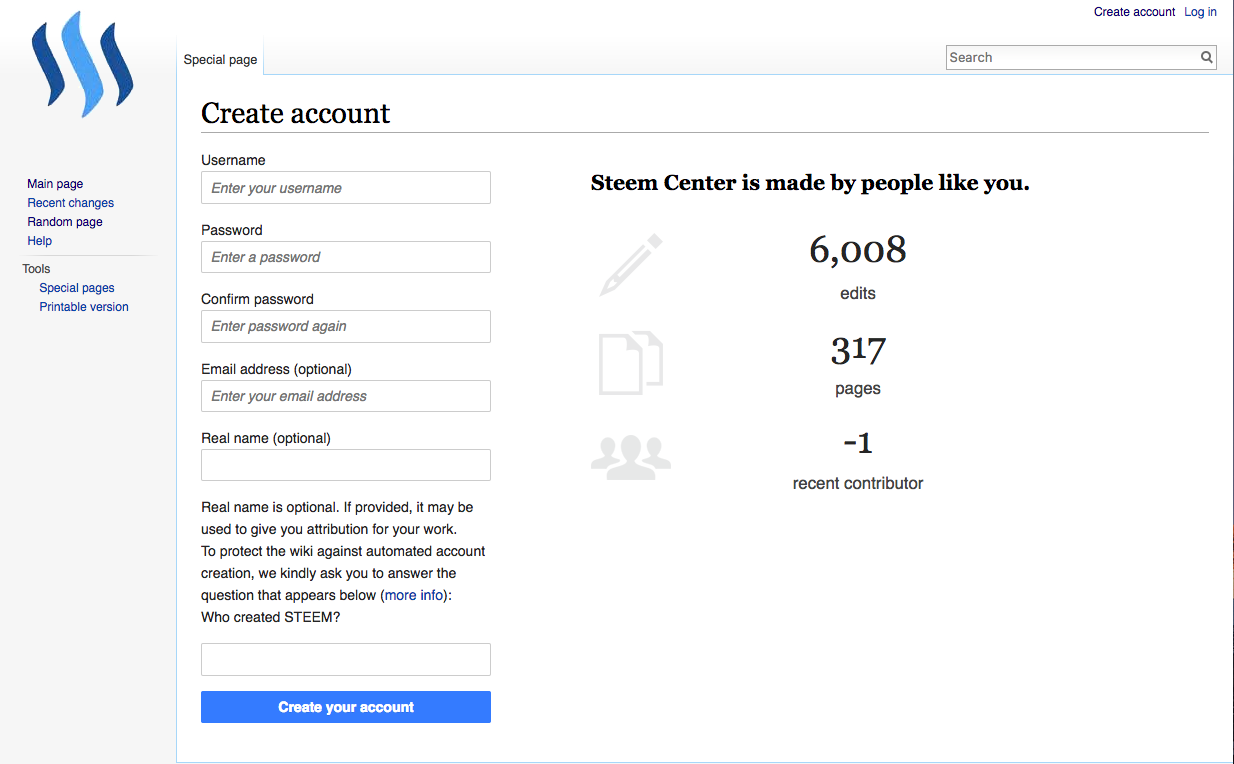Open Recent changes in sidebar

coord(71,203)
